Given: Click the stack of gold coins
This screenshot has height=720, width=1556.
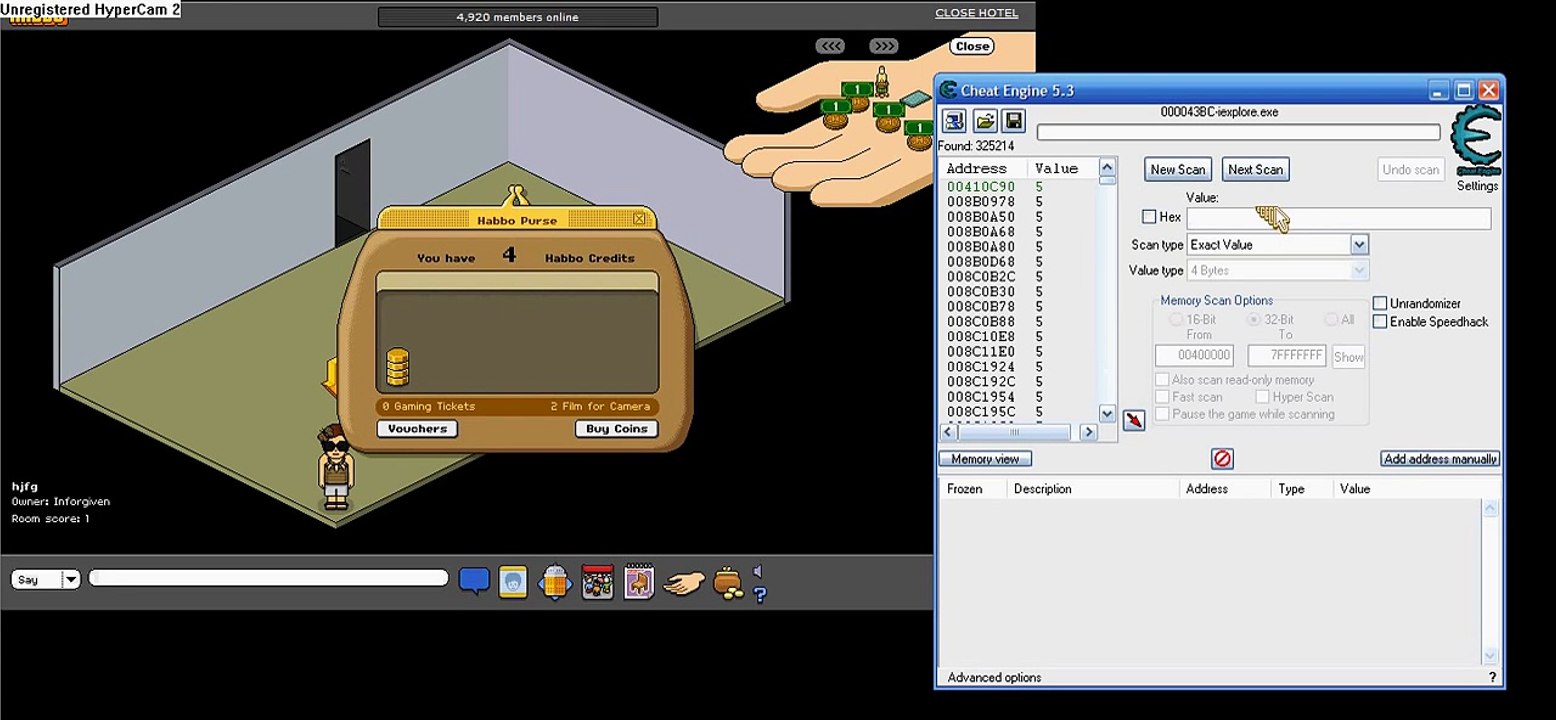Looking at the screenshot, I should pyautogui.click(x=397, y=367).
